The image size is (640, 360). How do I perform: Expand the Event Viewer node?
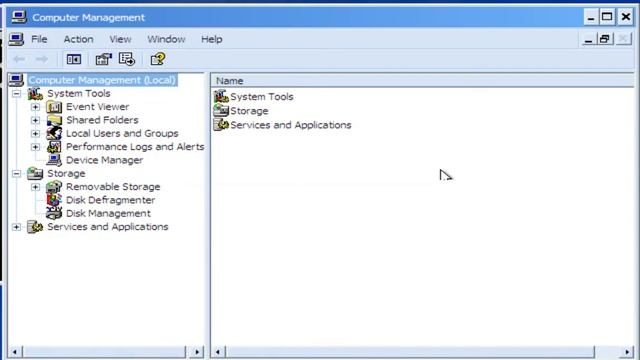point(36,107)
